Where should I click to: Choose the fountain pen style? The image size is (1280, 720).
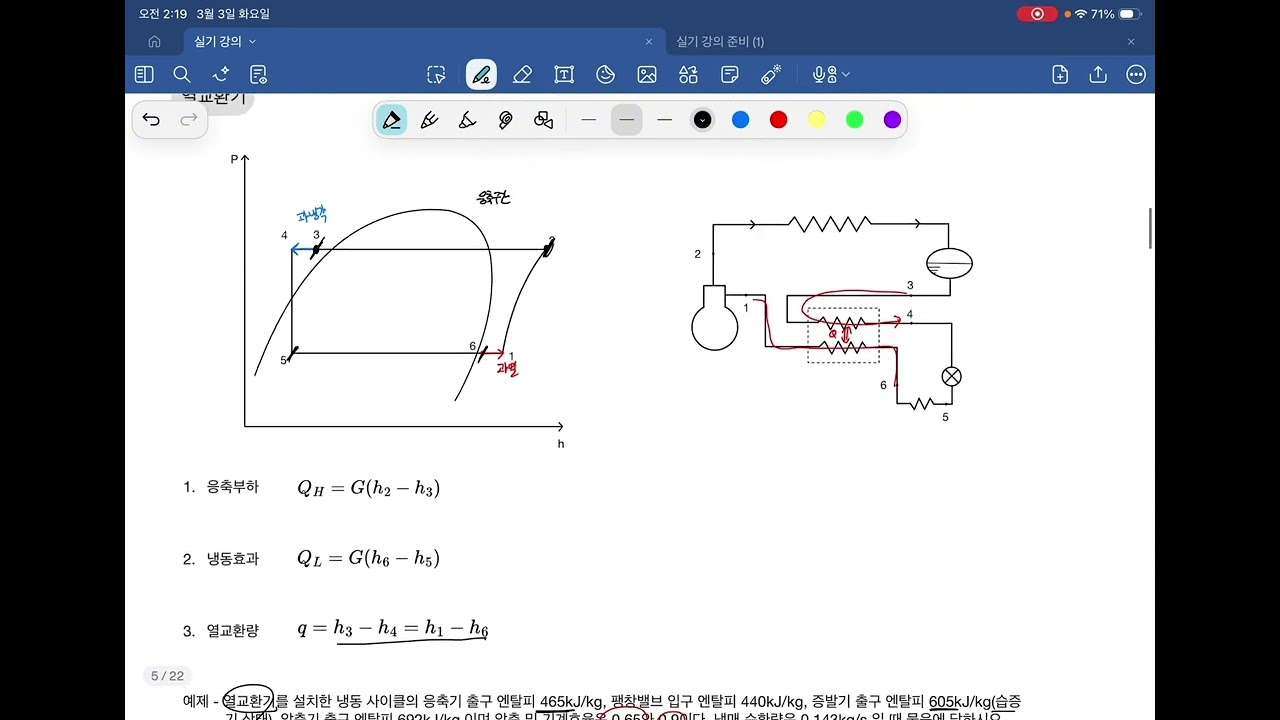click(391, 120)
